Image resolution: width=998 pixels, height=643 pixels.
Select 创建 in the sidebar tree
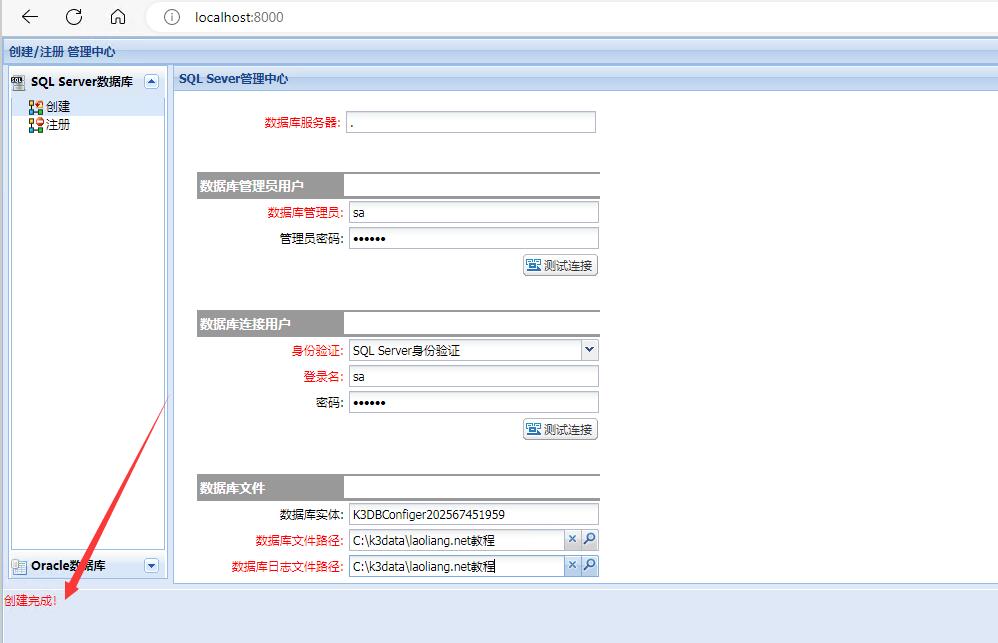pyautogui.click(x=58, y=106)
